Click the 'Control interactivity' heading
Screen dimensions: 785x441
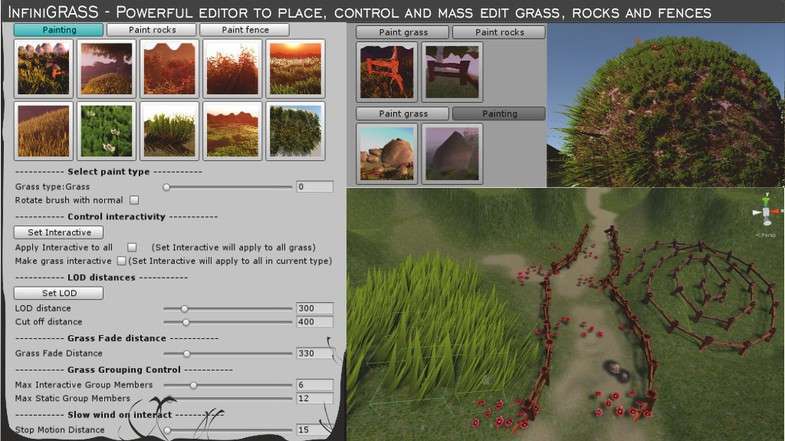(116, 217)
